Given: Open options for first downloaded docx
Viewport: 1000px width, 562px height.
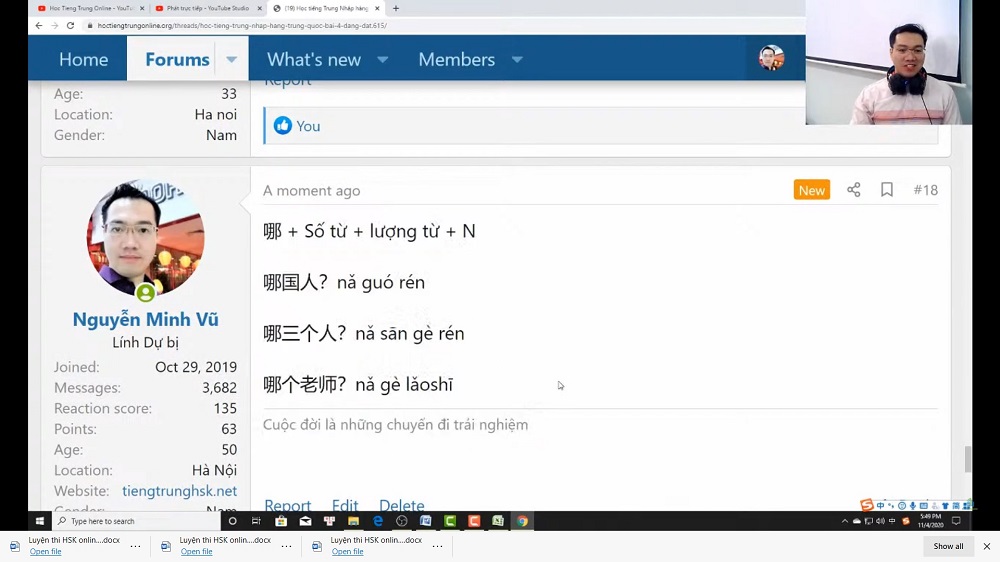Looking at the screenshot, I should (x=136, y=546).
